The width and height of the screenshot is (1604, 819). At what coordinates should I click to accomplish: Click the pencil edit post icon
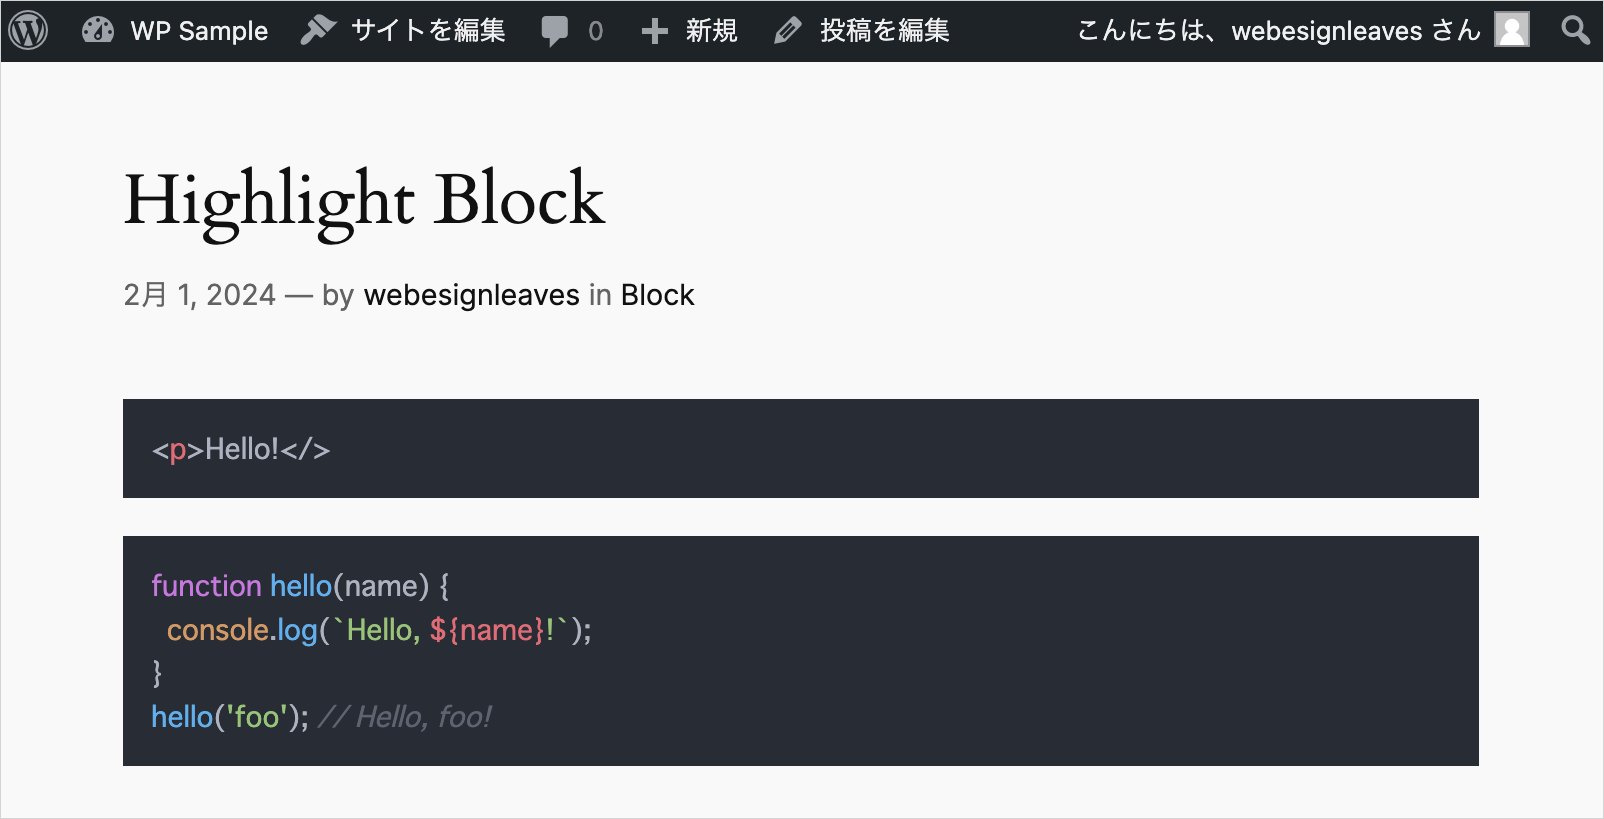point(788,31)
